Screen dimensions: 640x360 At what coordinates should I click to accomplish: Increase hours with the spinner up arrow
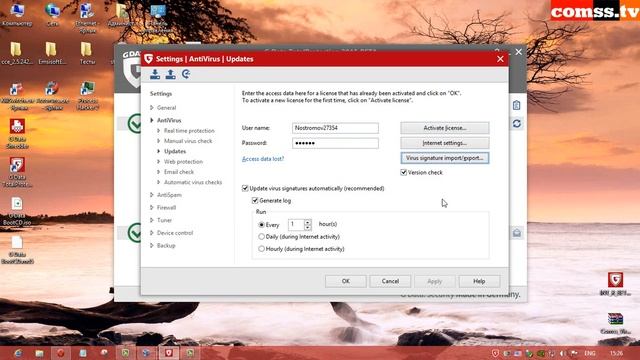tap(308, 222)
